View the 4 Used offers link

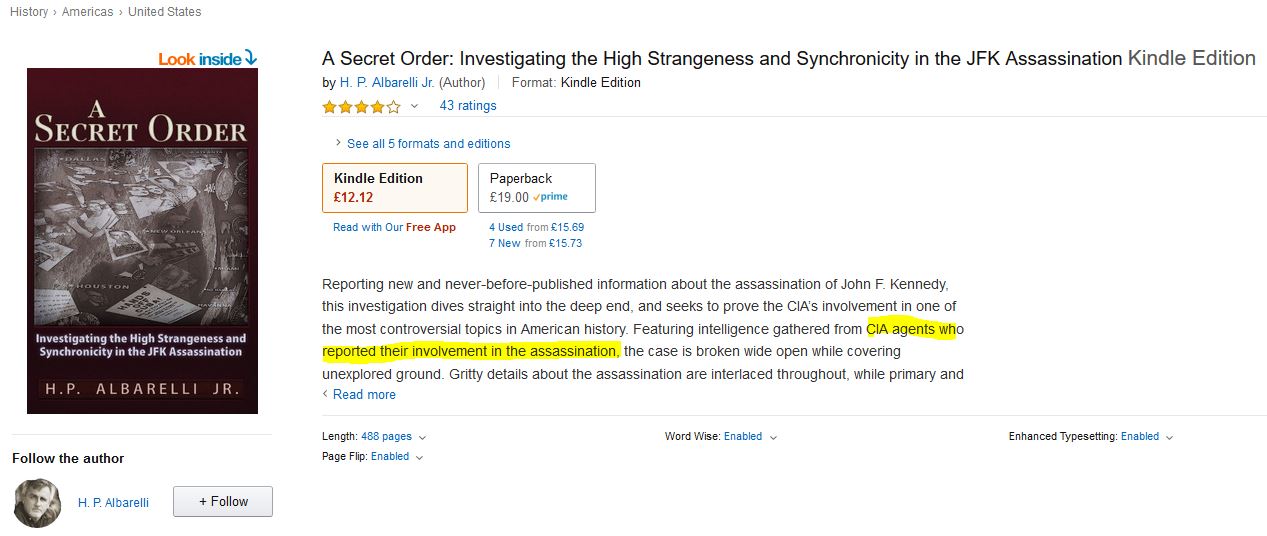click(x=506, y=227)
